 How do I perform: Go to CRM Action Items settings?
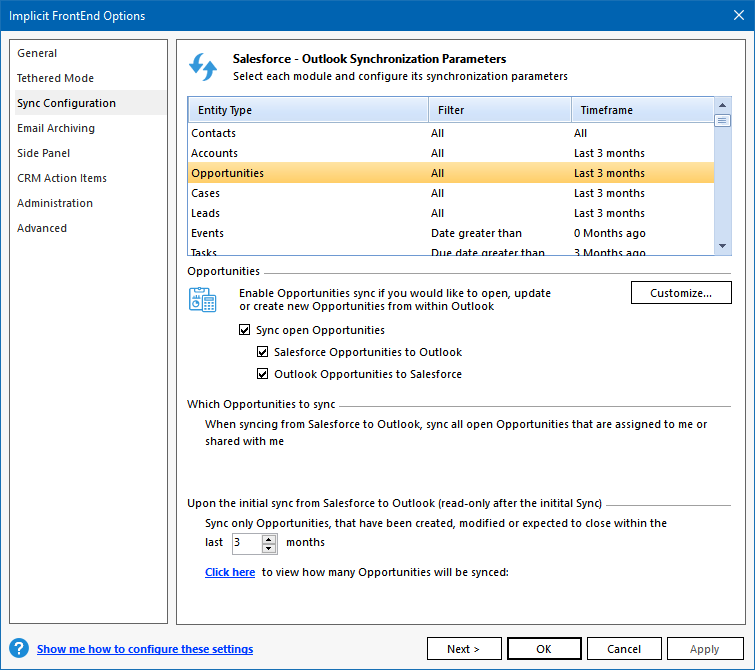pyautogui.click(x=62, y=178)
